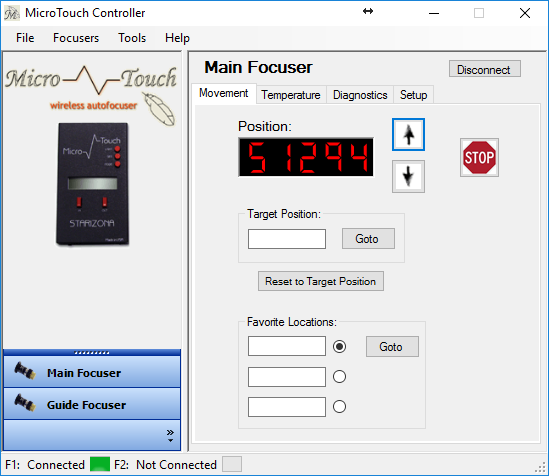Screen dimensions: 549x476
Task: Select Guide Focuser in the sidebar
Action: [x=92, y=404]
